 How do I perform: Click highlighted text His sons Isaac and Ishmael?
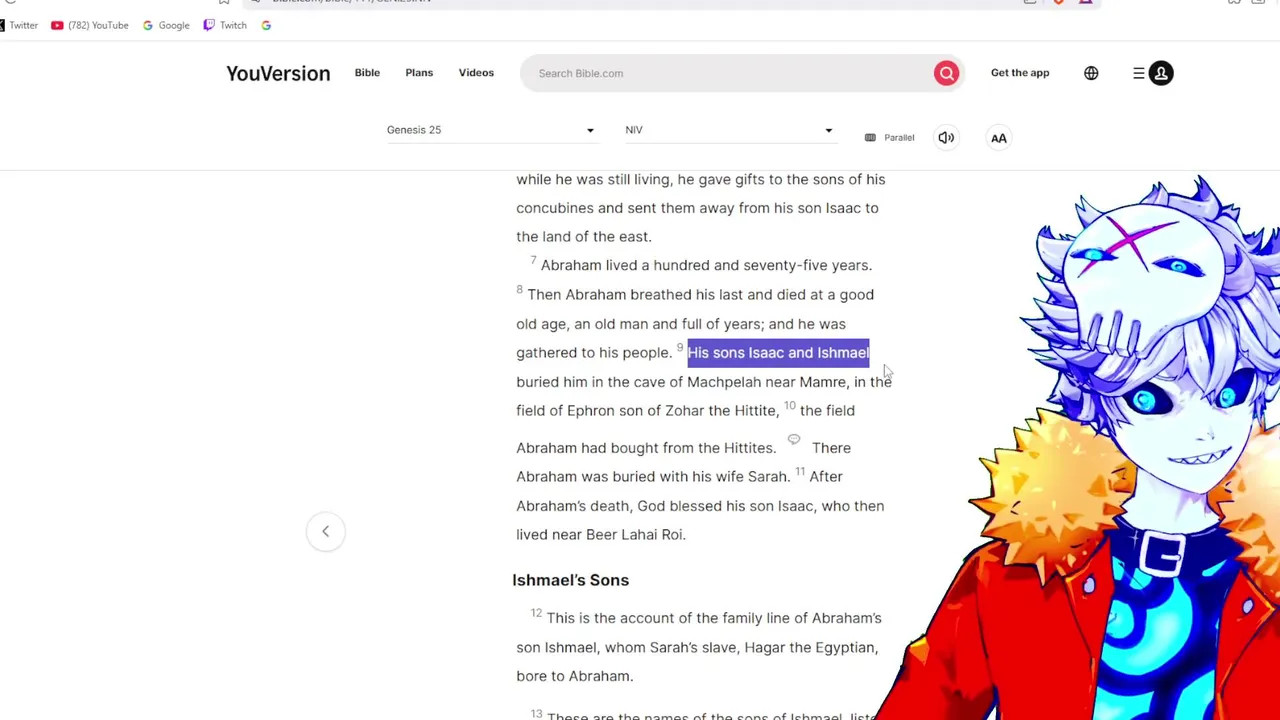(778, 352)
